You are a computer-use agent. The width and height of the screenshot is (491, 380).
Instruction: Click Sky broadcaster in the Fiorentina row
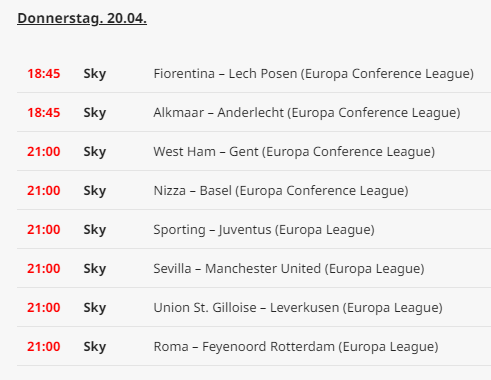click(95, 74)
